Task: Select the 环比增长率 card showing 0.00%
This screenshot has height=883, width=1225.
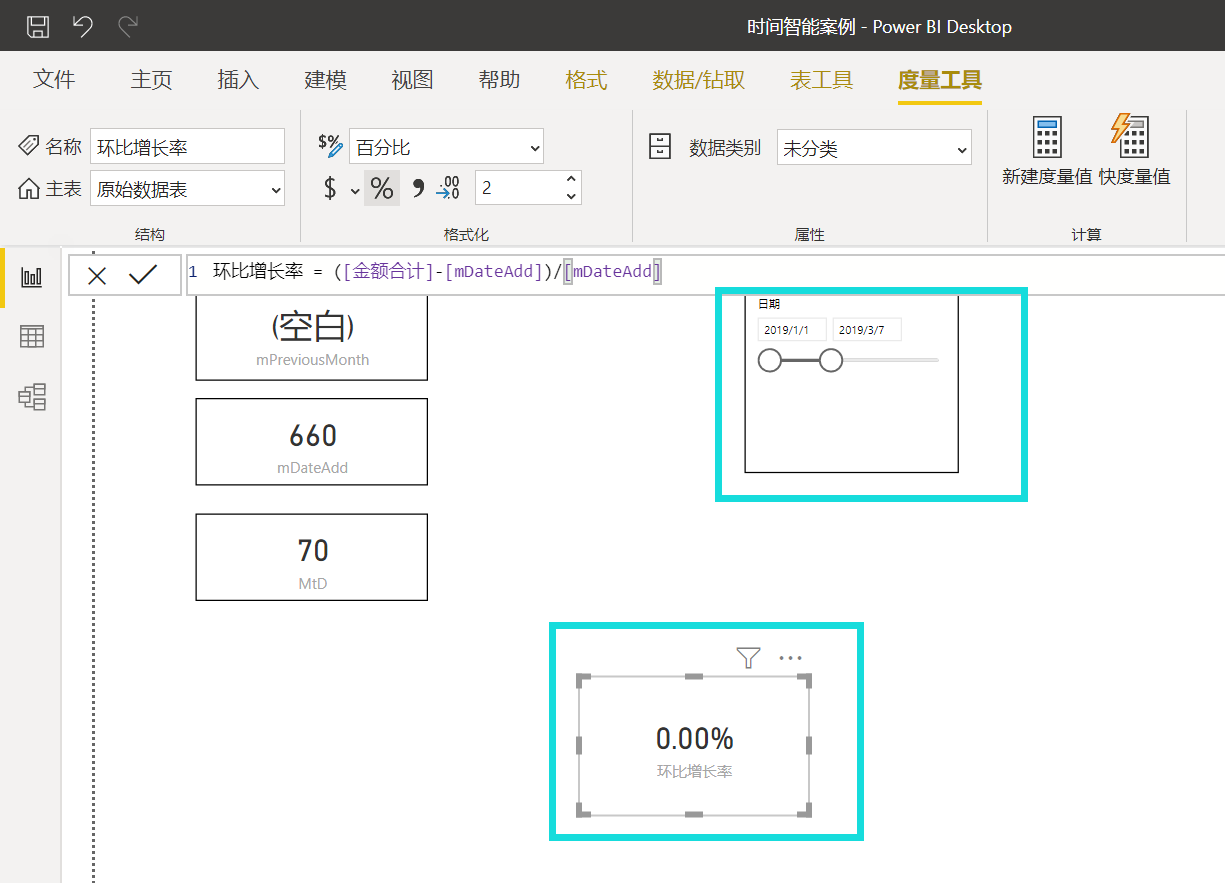Action: coord(694,746)
